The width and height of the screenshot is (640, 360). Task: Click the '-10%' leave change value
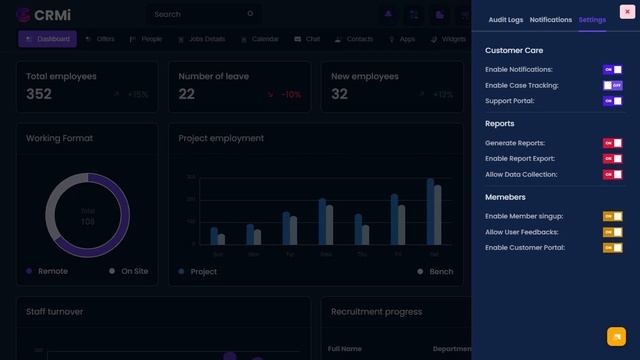(x=291, y=95)
